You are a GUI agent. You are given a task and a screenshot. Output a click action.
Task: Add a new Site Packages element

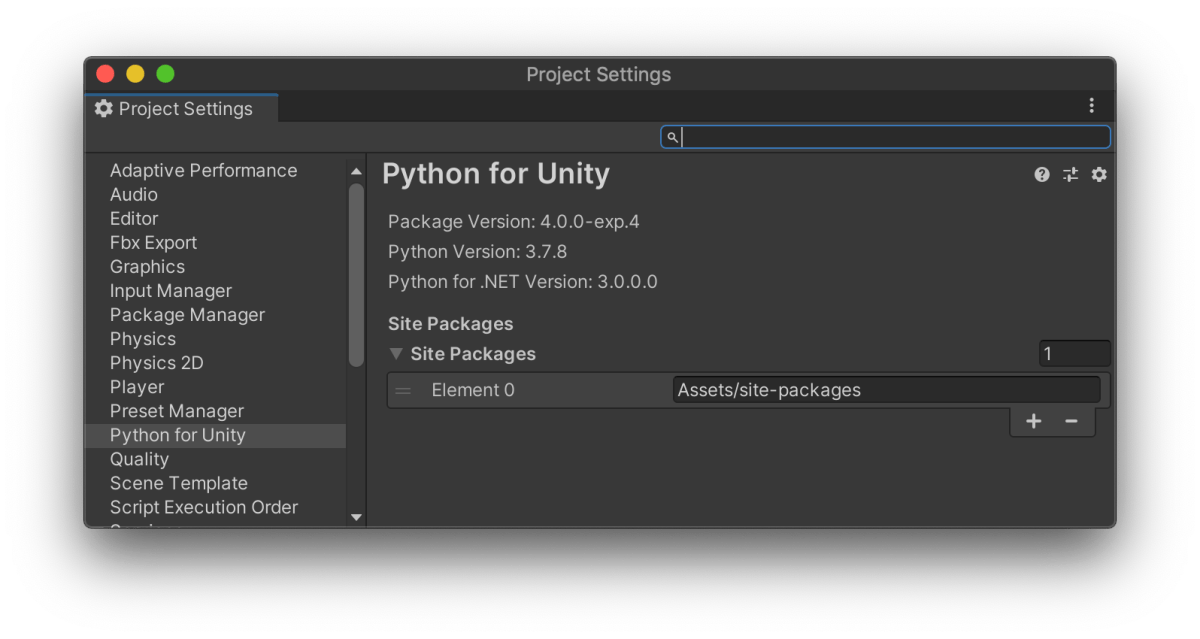(x=1034, y=421)
